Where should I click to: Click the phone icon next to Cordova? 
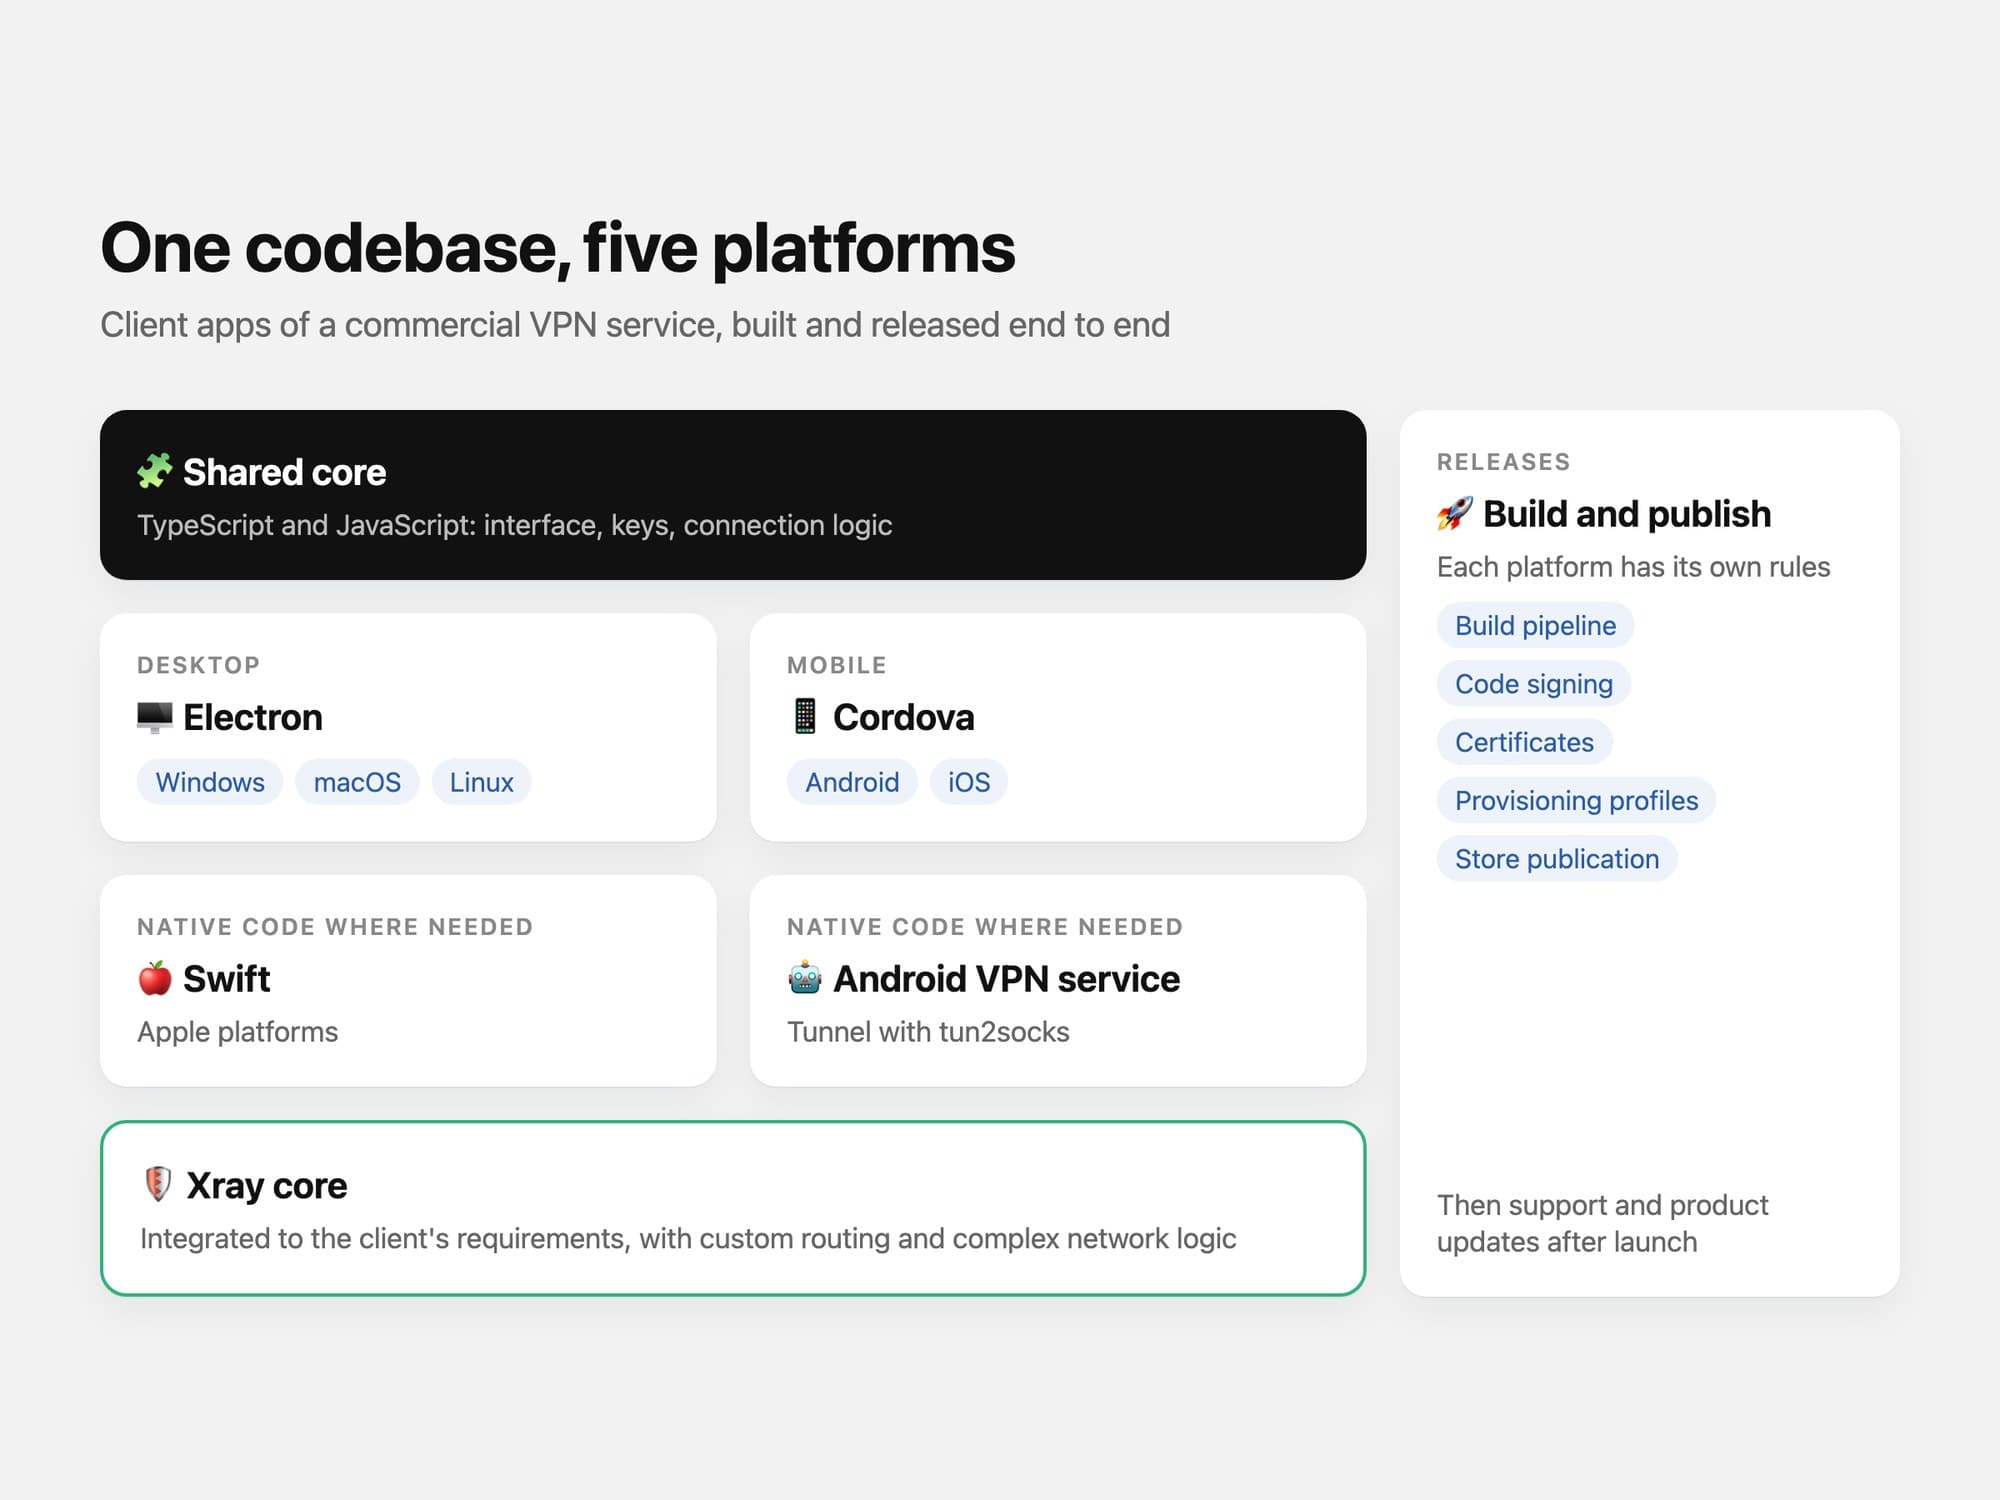(x=805, y=717)
